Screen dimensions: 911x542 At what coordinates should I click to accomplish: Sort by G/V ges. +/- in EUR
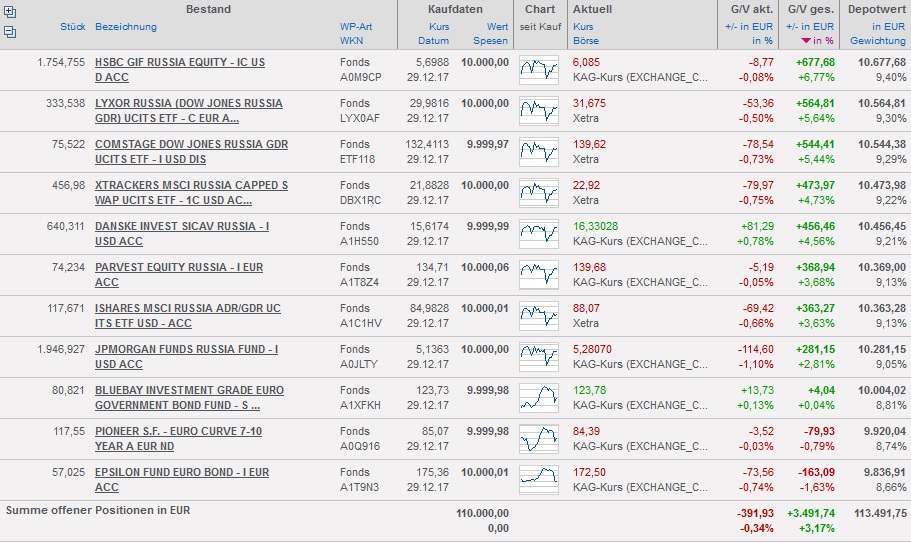click(810, 27)
